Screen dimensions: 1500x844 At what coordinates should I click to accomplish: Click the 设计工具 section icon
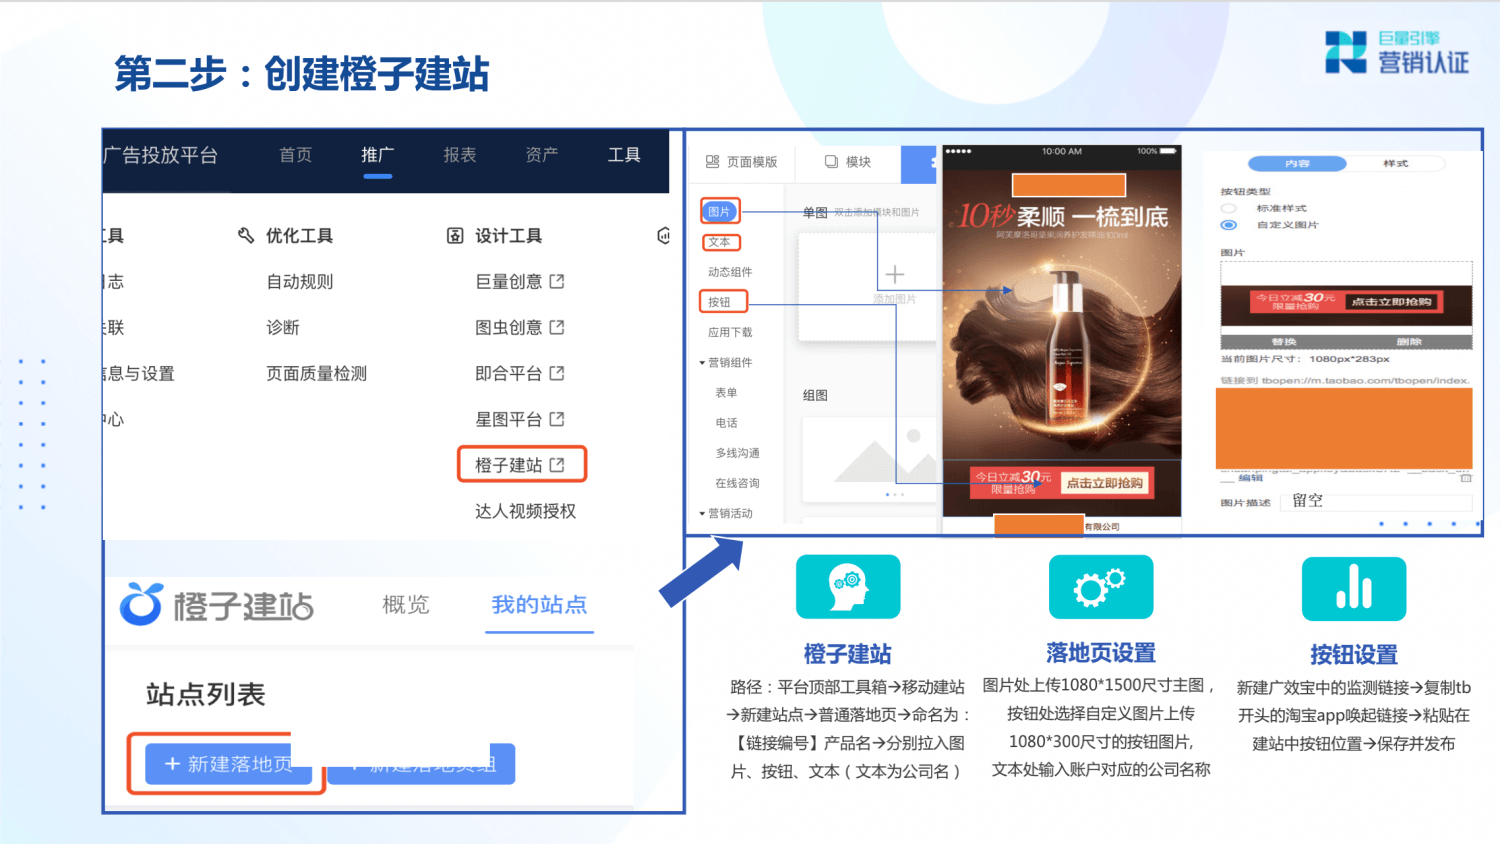click(455, 235)
